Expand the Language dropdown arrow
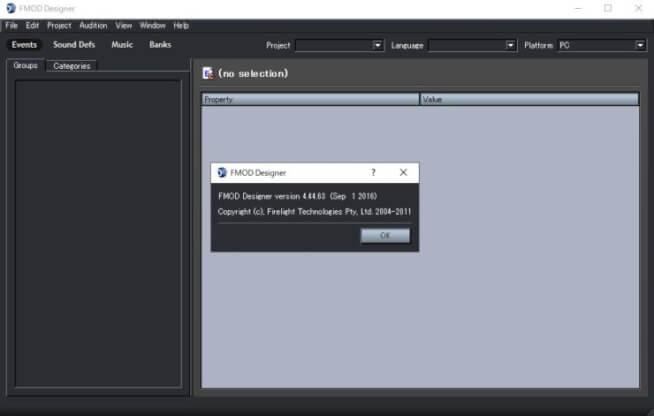This screenshot has height=416, width=654. point(510,45)
